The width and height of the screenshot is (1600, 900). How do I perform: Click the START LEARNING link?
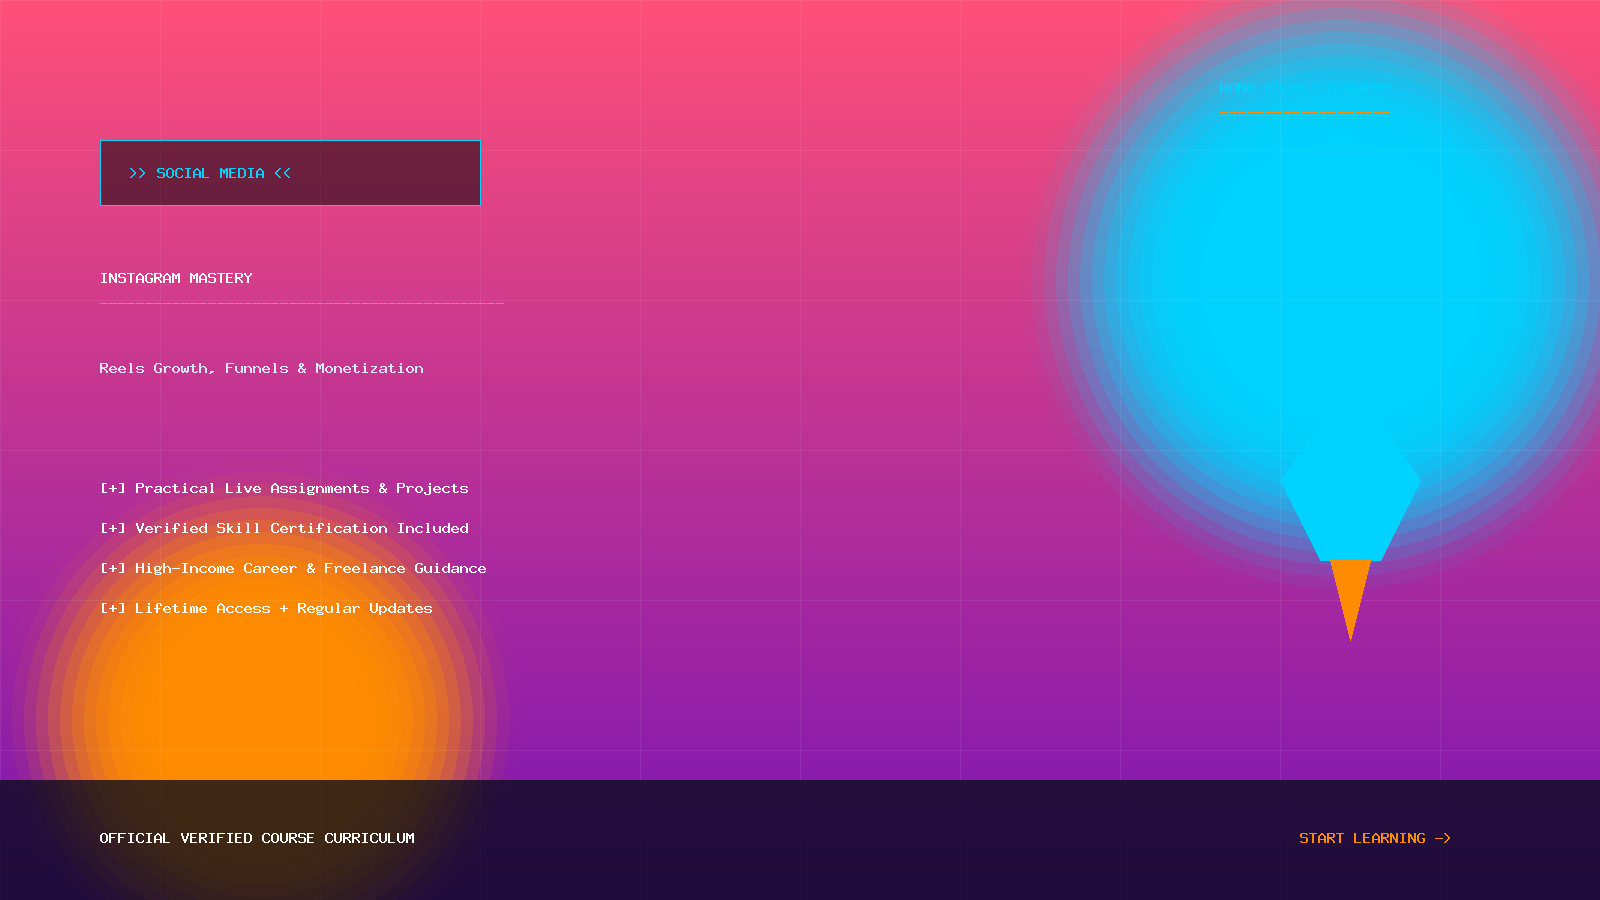pos(1375,838)
